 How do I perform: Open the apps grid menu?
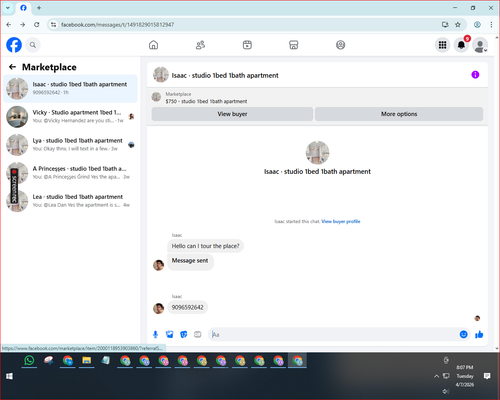442,45
